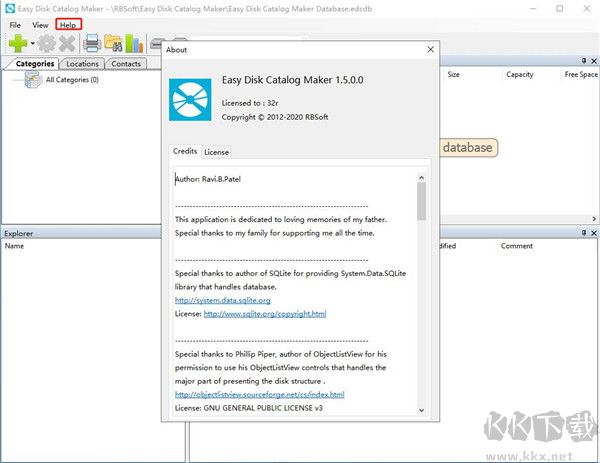The image size is (600, 463).
Task: Close the upper disk list panel
Action: (594, 61)
